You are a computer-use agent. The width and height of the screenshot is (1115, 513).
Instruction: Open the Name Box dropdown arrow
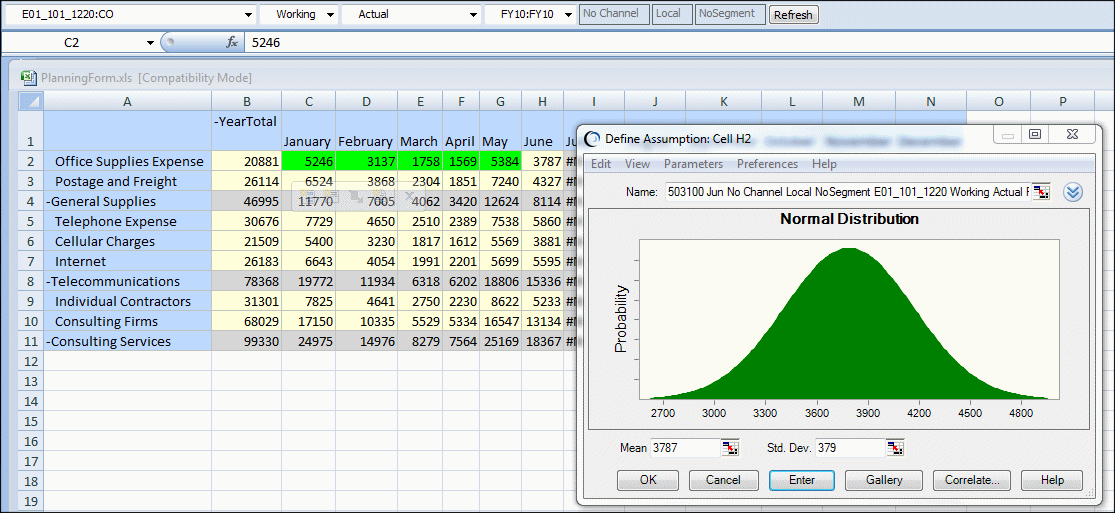pos(150,43)
